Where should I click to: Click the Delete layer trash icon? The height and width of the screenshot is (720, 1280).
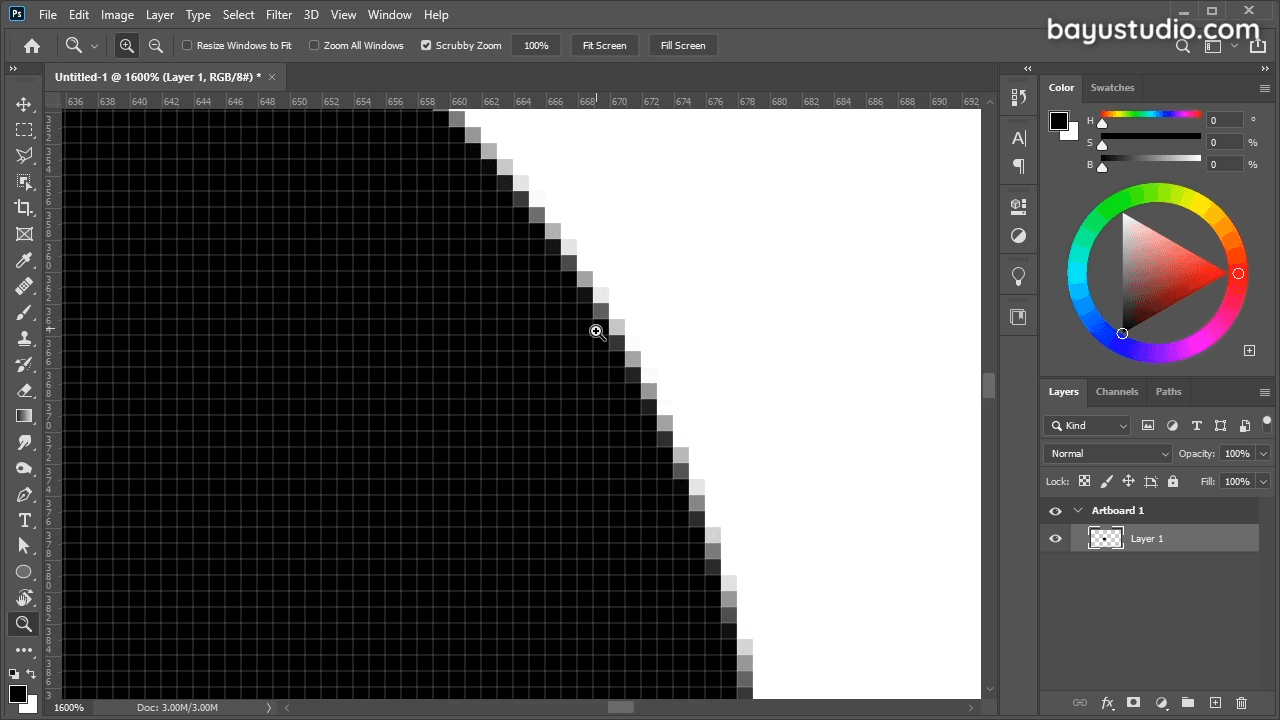pos(1242,703)
